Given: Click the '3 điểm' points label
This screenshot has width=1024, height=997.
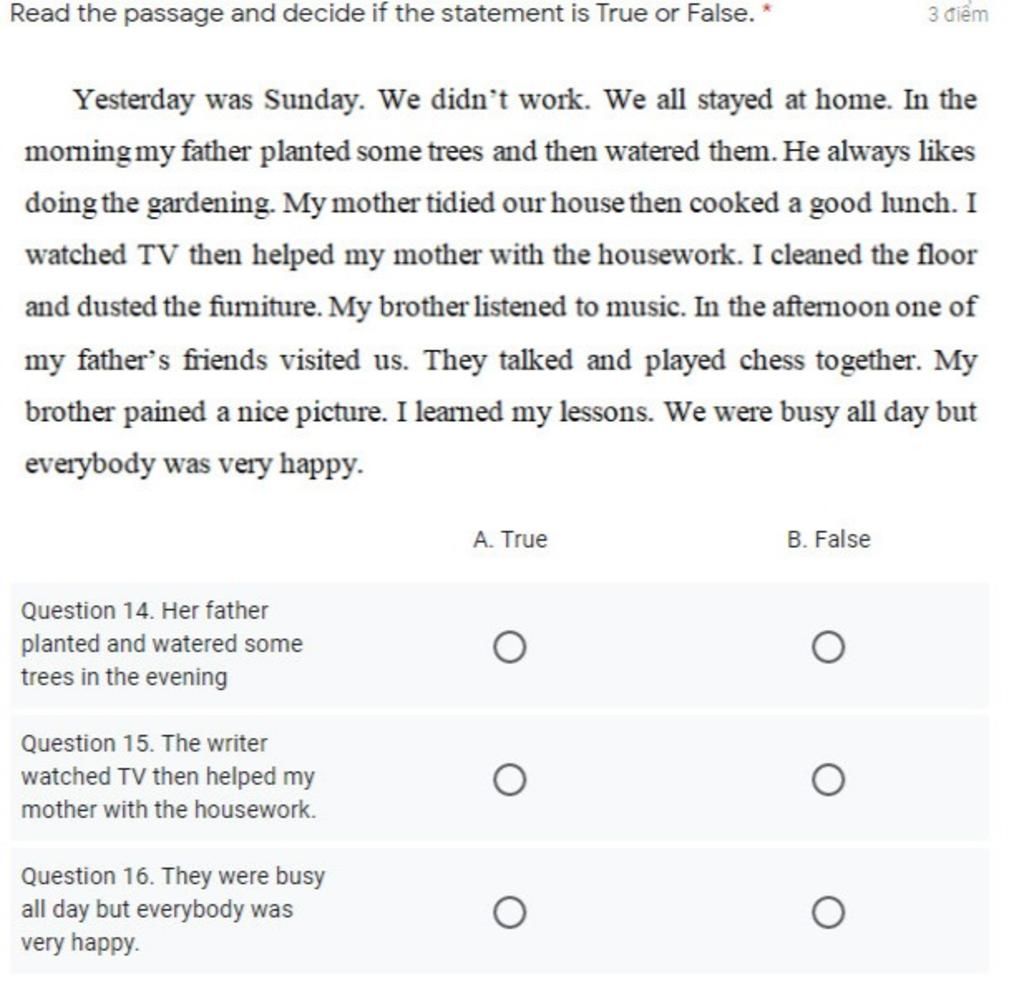Looking at the screenshot, I should click(958, 14).
